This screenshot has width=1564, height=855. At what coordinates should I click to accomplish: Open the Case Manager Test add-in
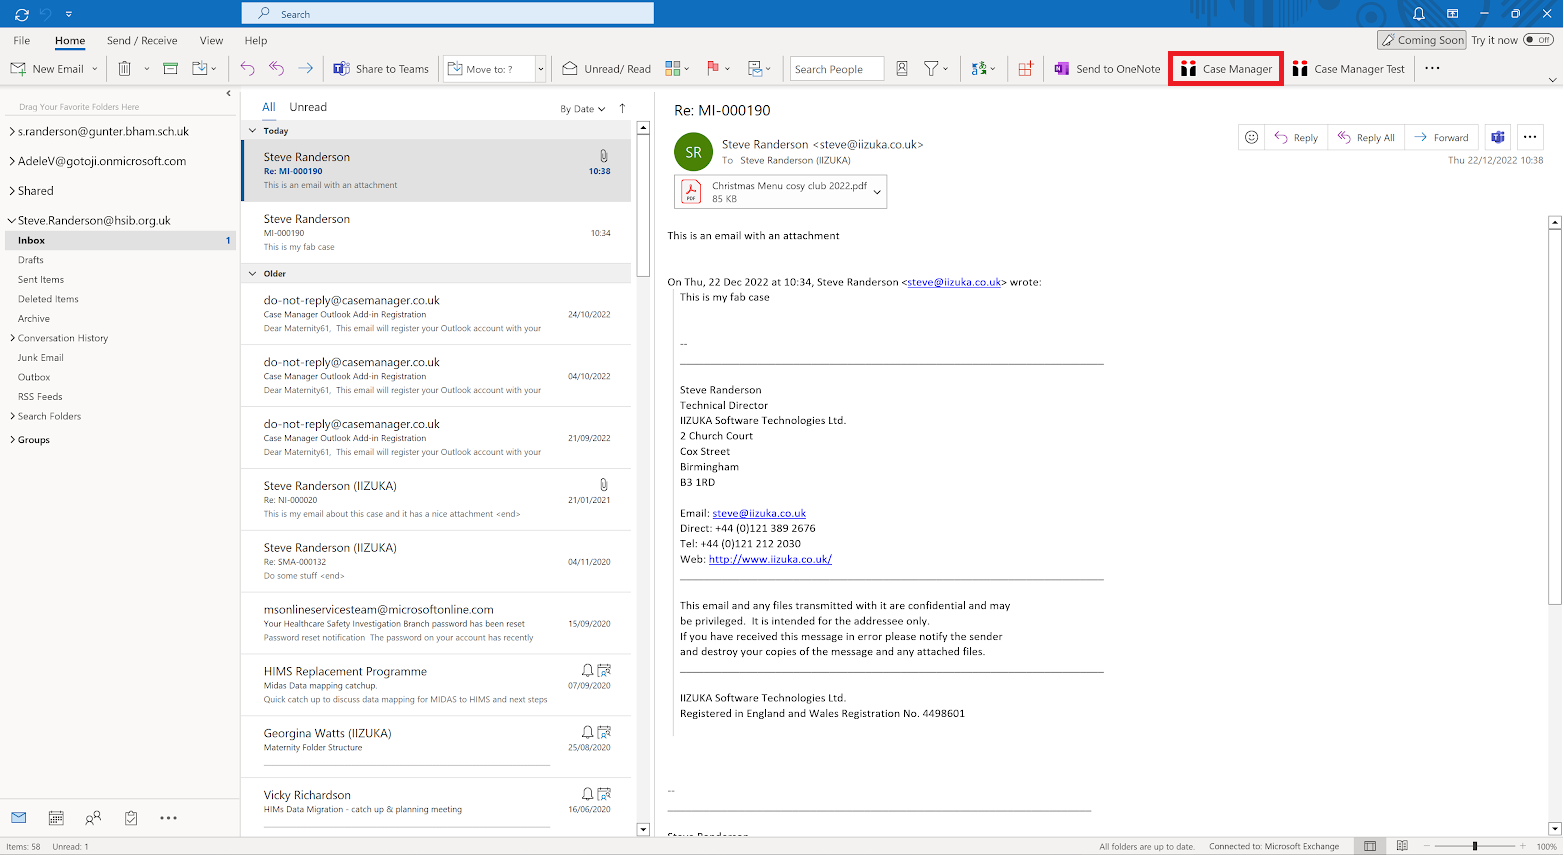1348,69
